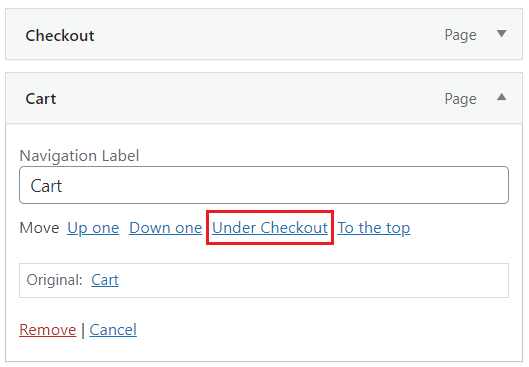Move Cart up one
Image resolution: width=529 pixels, height=367 pixels.
coord(93,228)
